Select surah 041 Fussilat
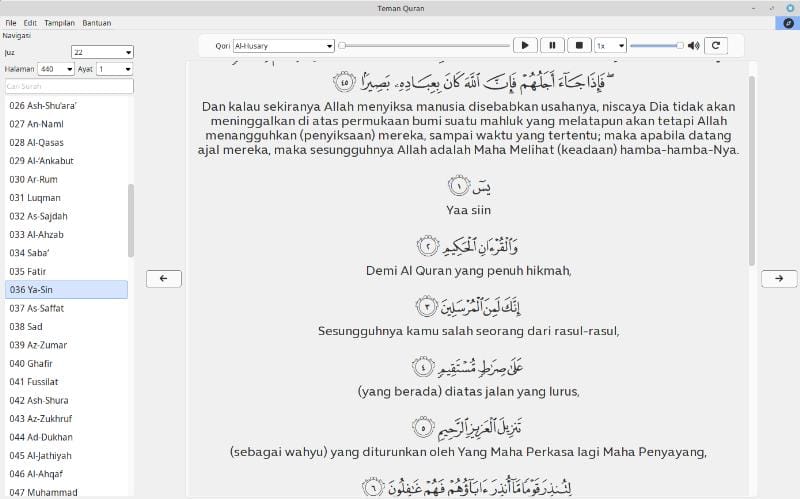800x499 pixels. 66,382
